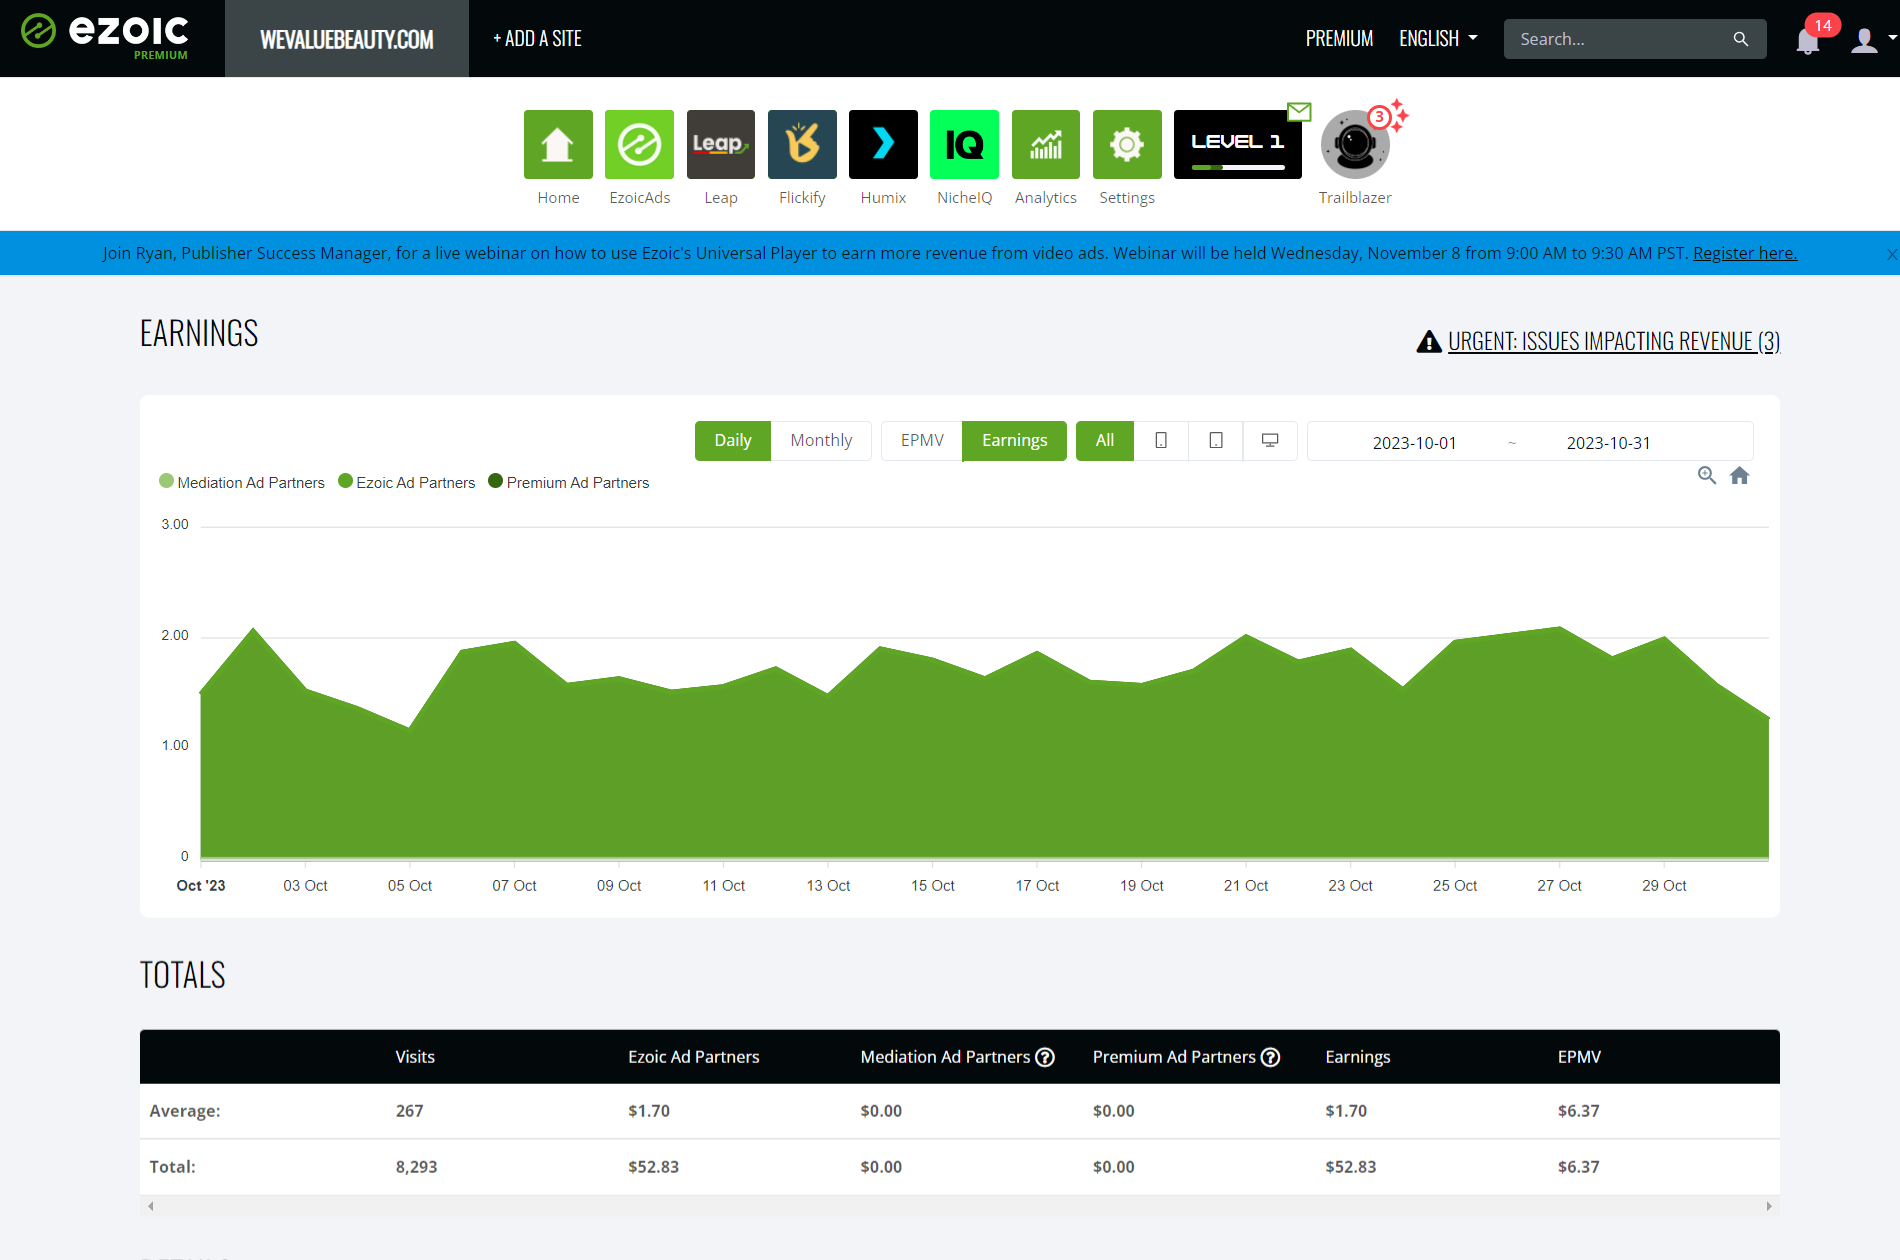
Task: Focus the Search input field
Action: click(x=1620, y=39)
